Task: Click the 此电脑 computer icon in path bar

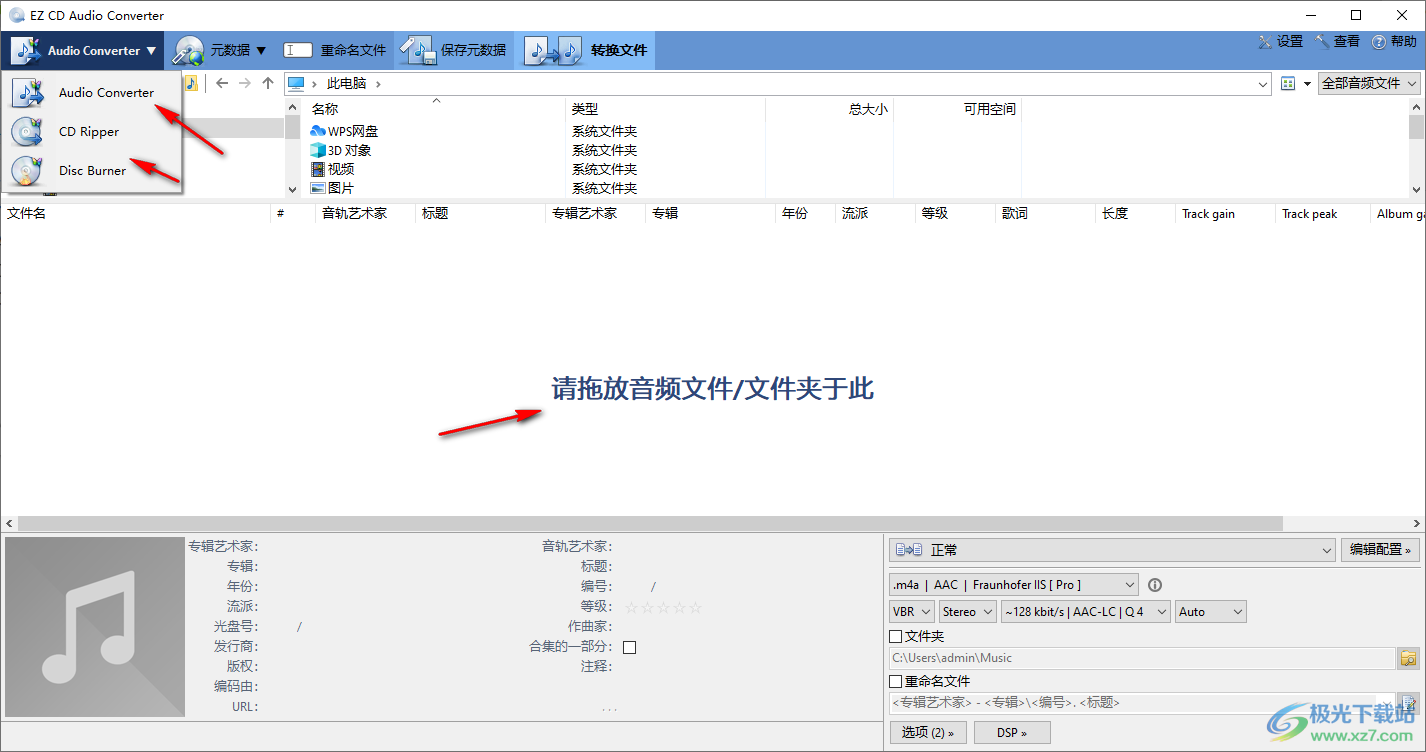Action: (296, 83)
